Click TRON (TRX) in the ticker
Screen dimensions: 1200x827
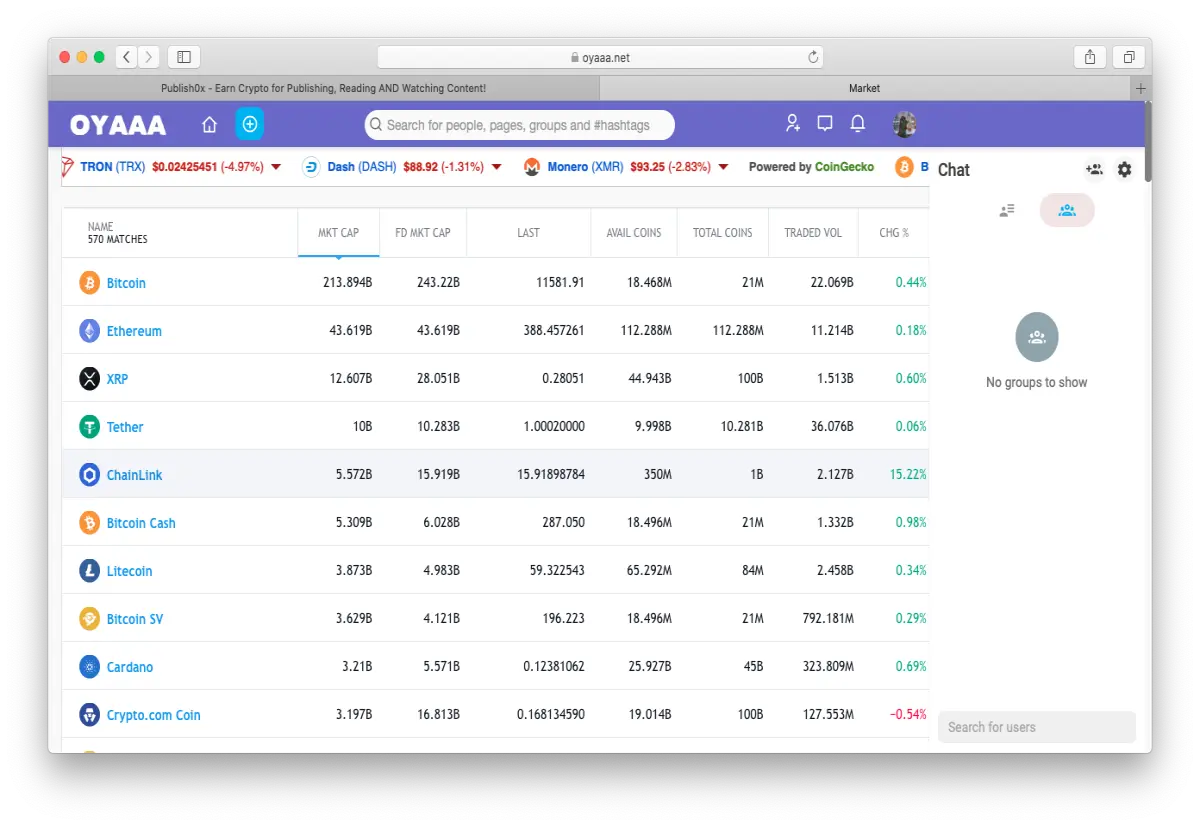[x=112, y=167]
